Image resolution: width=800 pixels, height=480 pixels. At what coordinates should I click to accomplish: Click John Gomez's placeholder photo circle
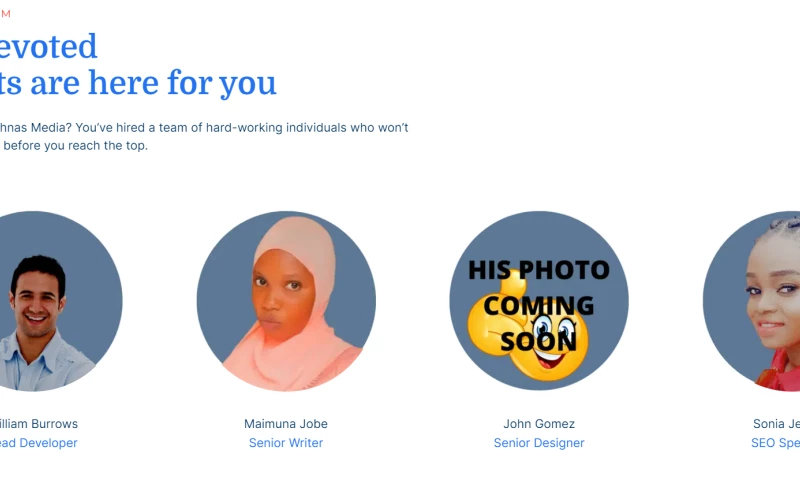pyautogui.click(x=539, y=301)
